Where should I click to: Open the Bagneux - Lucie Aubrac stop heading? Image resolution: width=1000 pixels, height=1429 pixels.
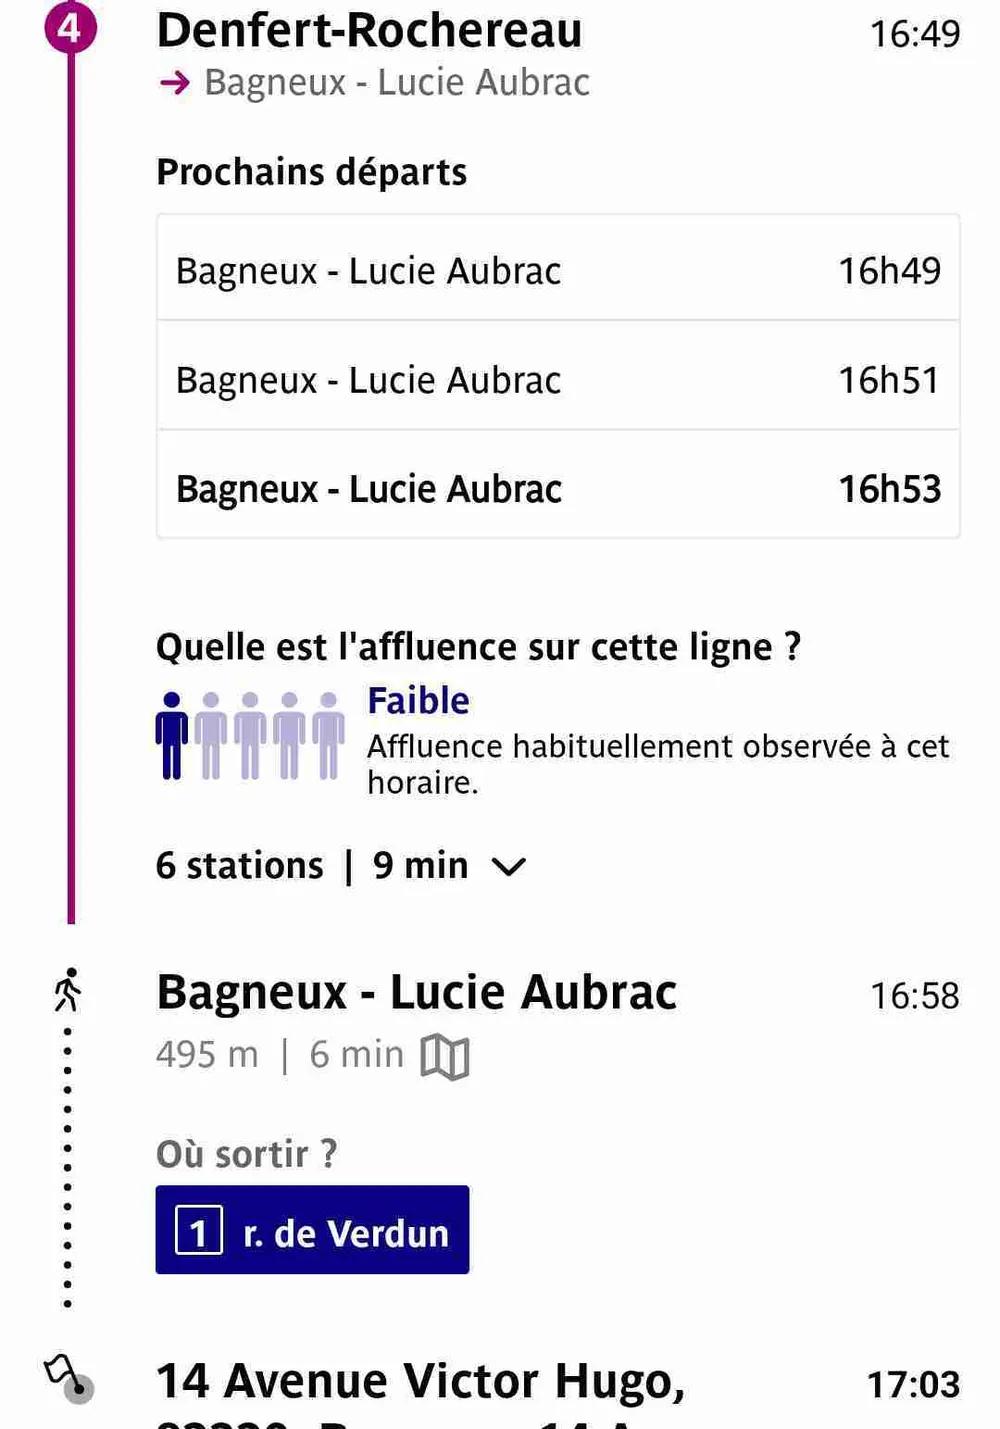(416, 993)
